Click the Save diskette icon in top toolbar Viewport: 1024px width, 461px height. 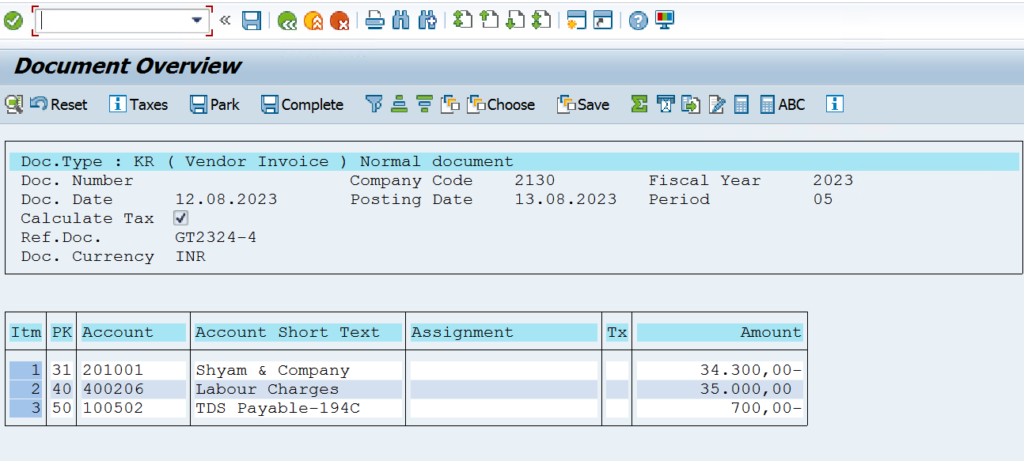click(251, 21)
